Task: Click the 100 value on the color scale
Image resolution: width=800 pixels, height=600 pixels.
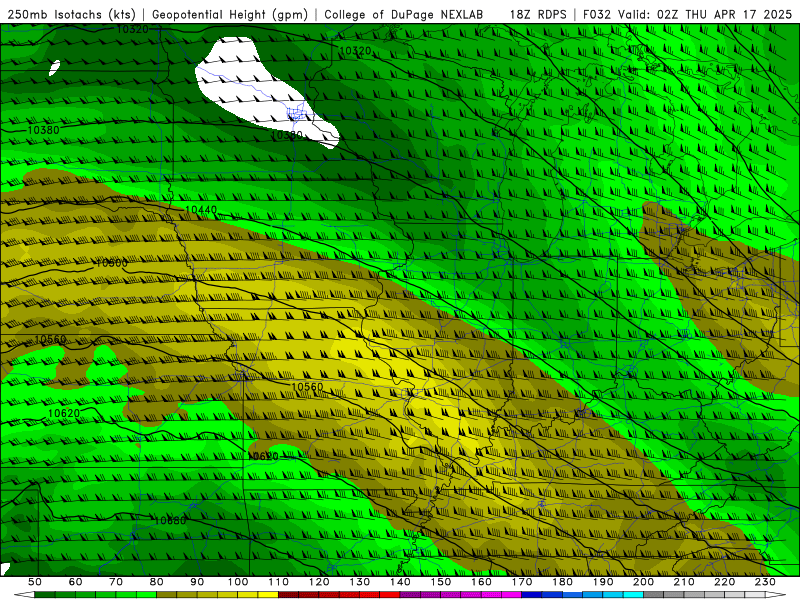Action: tap(238, 582)
